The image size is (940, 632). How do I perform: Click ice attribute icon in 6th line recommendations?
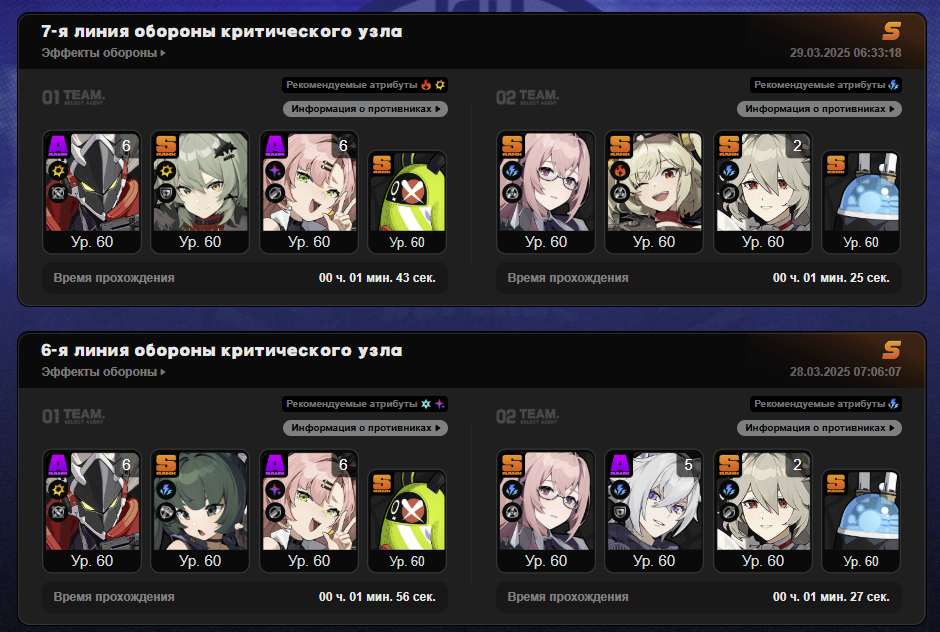click(426, 404)
